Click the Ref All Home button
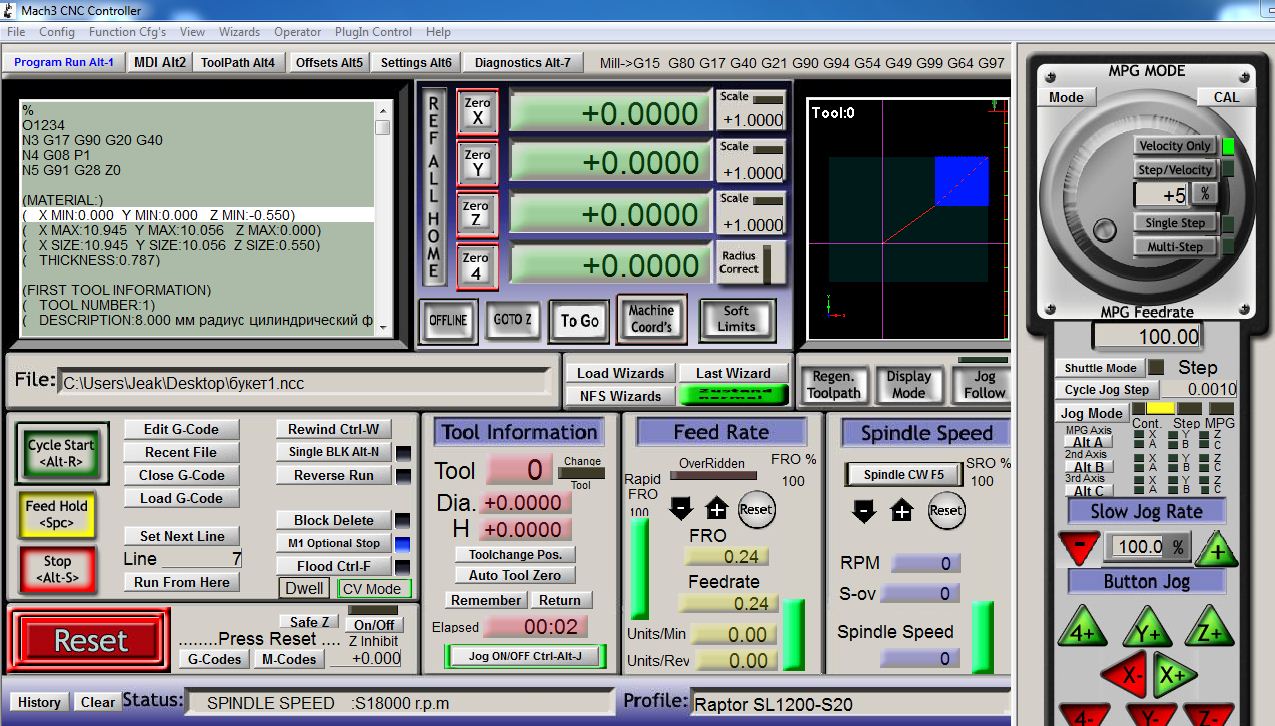 tap(433, 186)
